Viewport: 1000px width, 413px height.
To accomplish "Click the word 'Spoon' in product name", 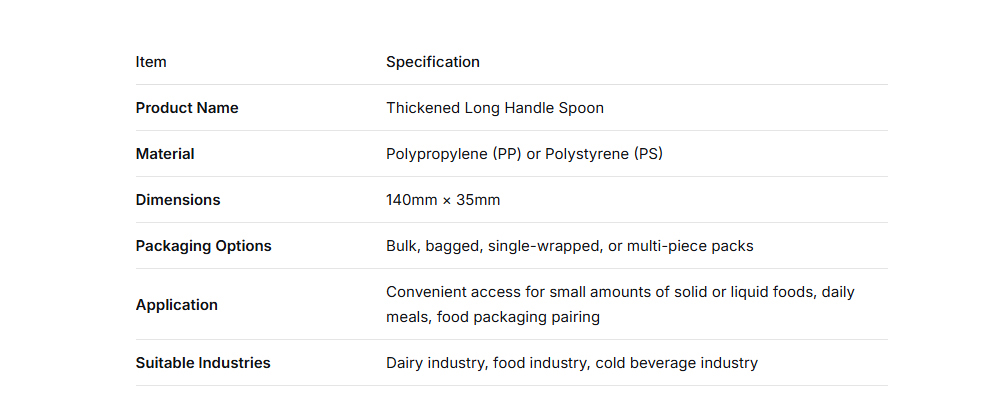I will point(582,108).
